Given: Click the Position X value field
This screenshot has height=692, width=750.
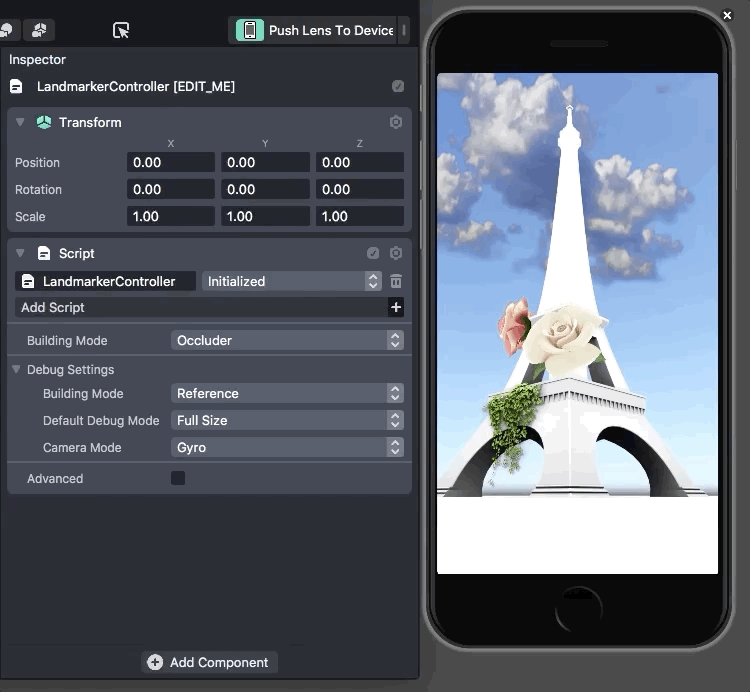Looking at the screenshot, I should click(x=170, y=163).
